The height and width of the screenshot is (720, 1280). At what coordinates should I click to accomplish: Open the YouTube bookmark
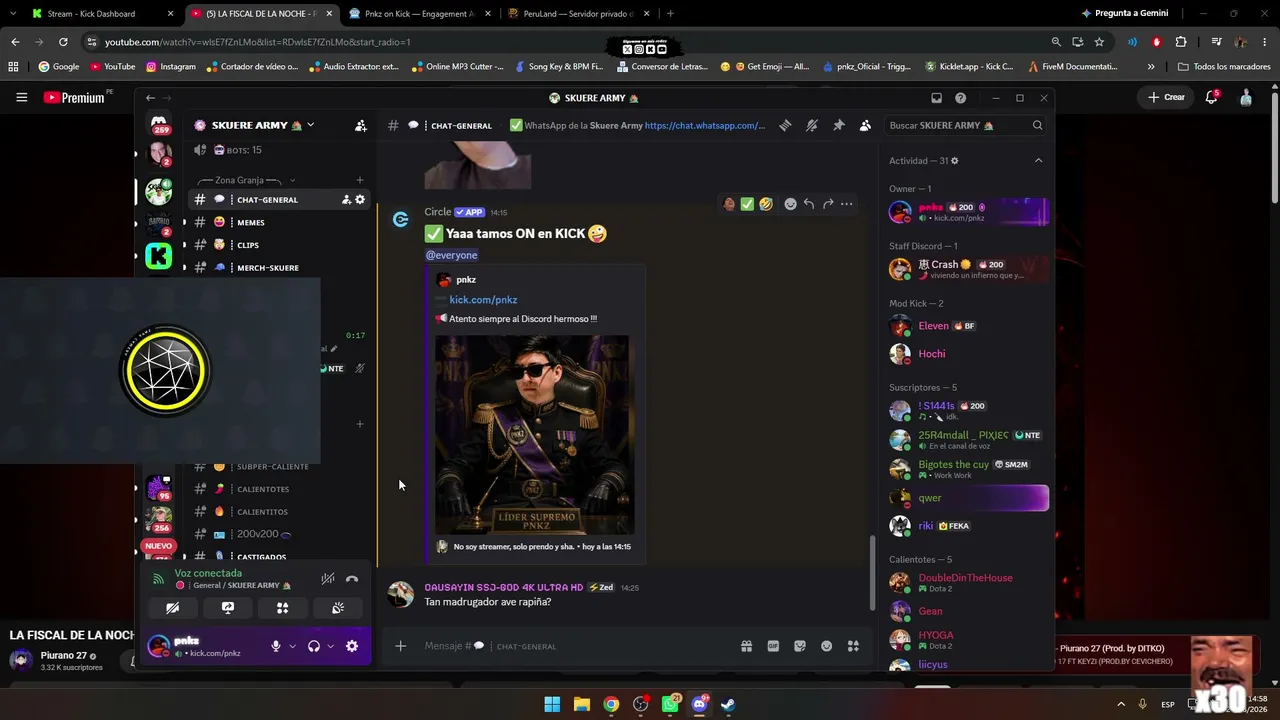click(x=112, y=67)
